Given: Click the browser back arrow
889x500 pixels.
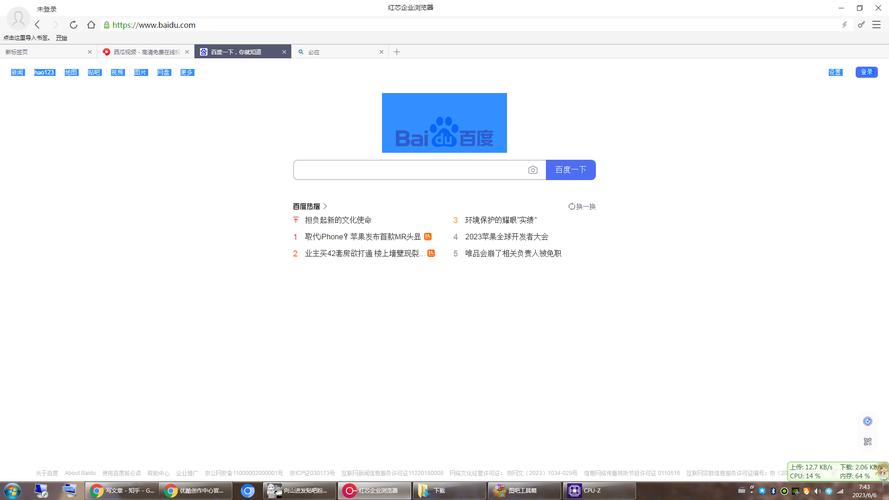Looking at the screenshot, I should click(x=38, y=25).
